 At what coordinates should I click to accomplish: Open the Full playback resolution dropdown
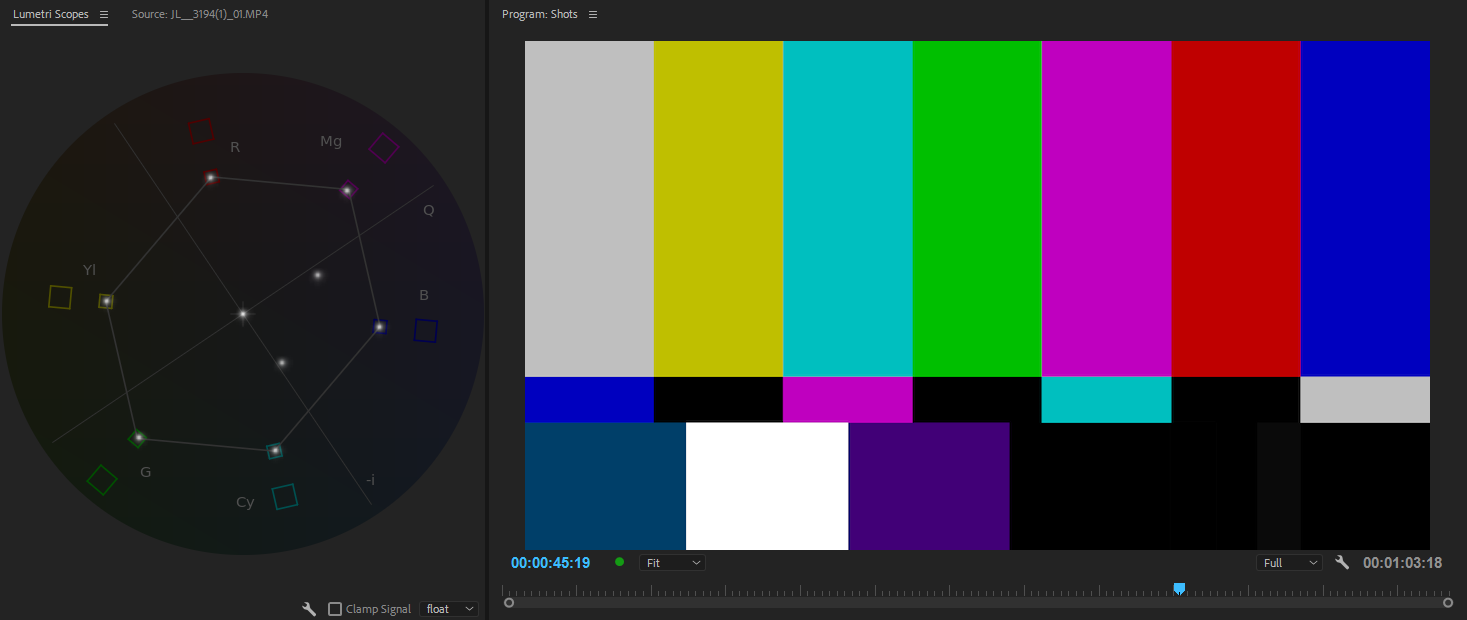tap(1289, 562)
